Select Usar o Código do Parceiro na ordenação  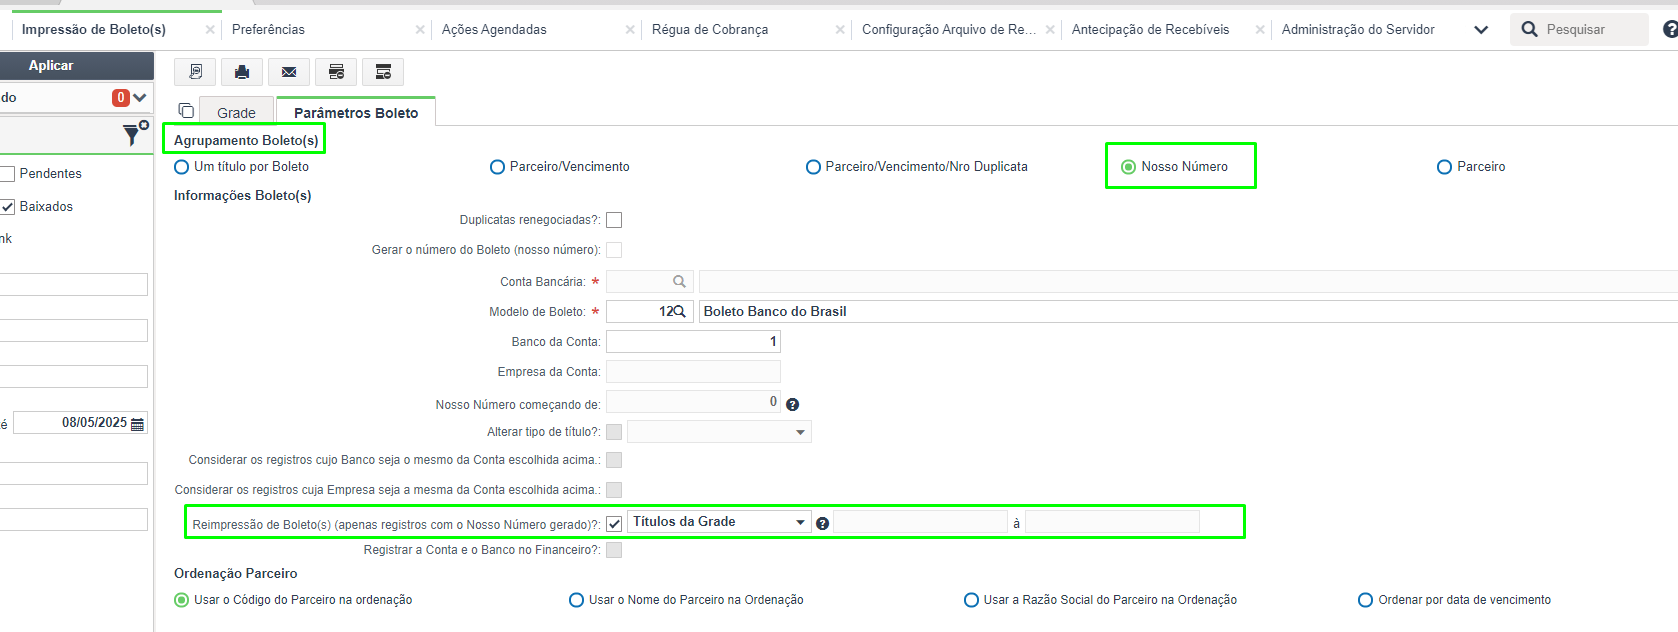181,600
